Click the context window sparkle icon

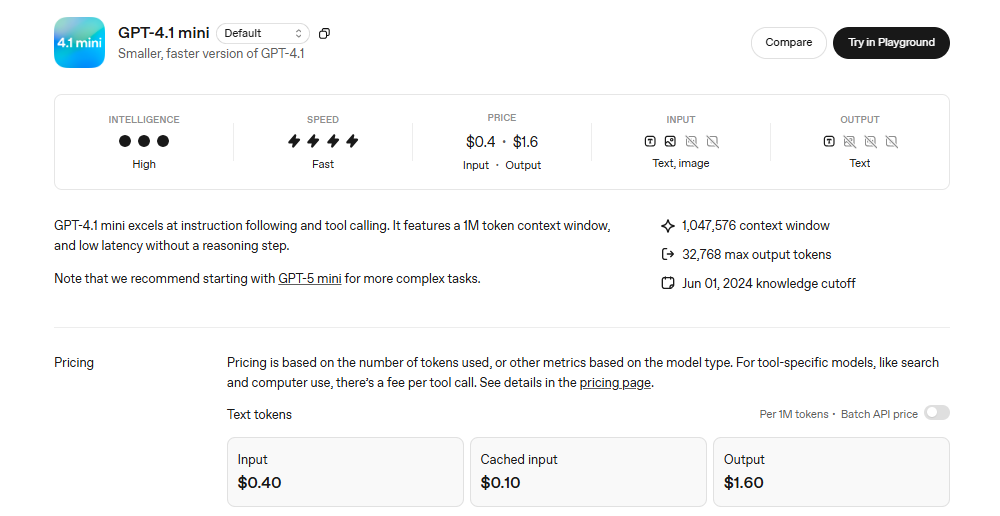pyautogui.click(x=668, y=226)
